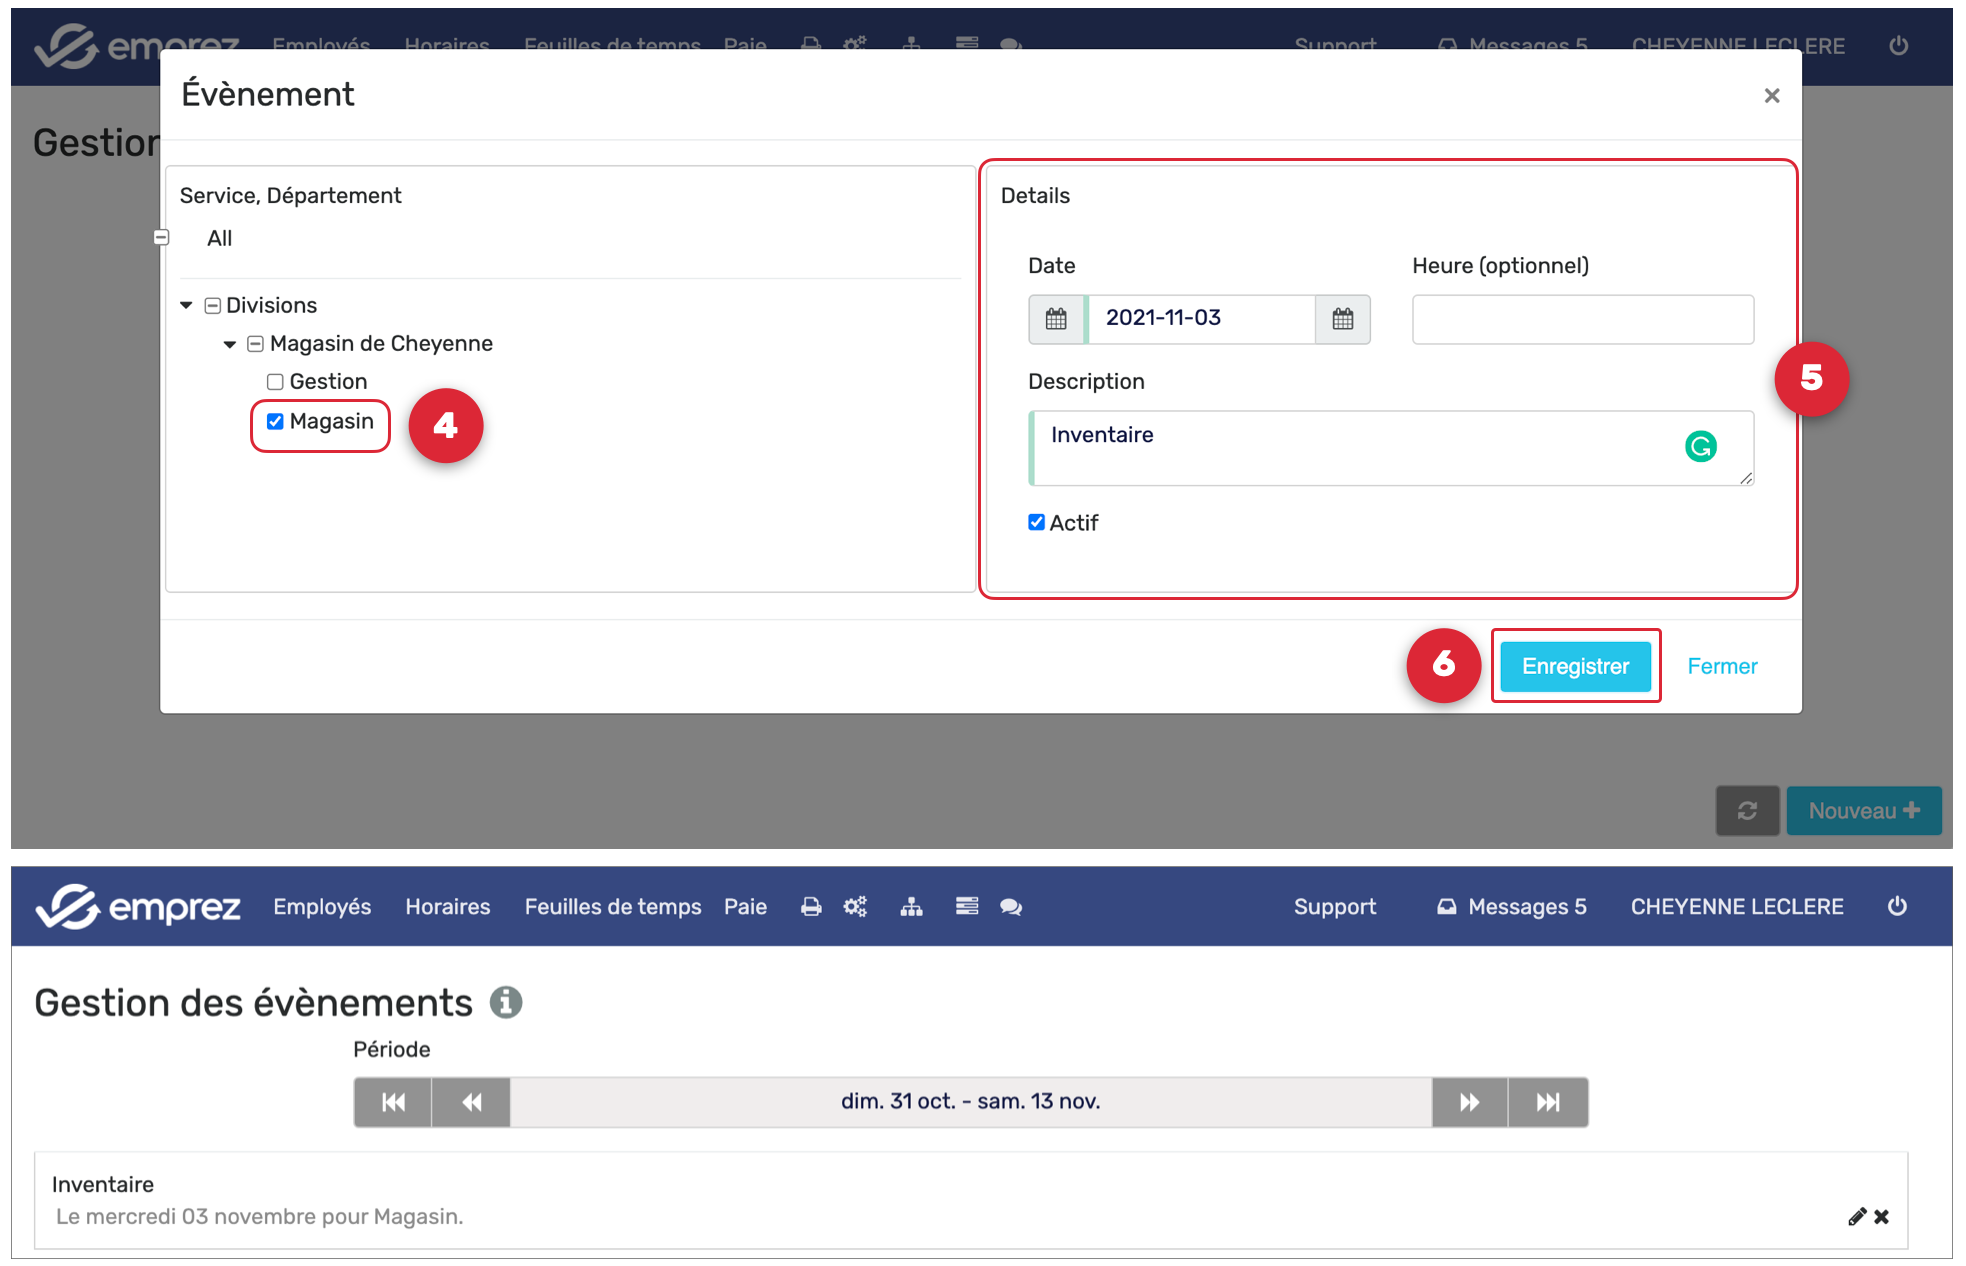
Task: Uncheck the Magasin checkbox
Action: [x=275, y=421]
